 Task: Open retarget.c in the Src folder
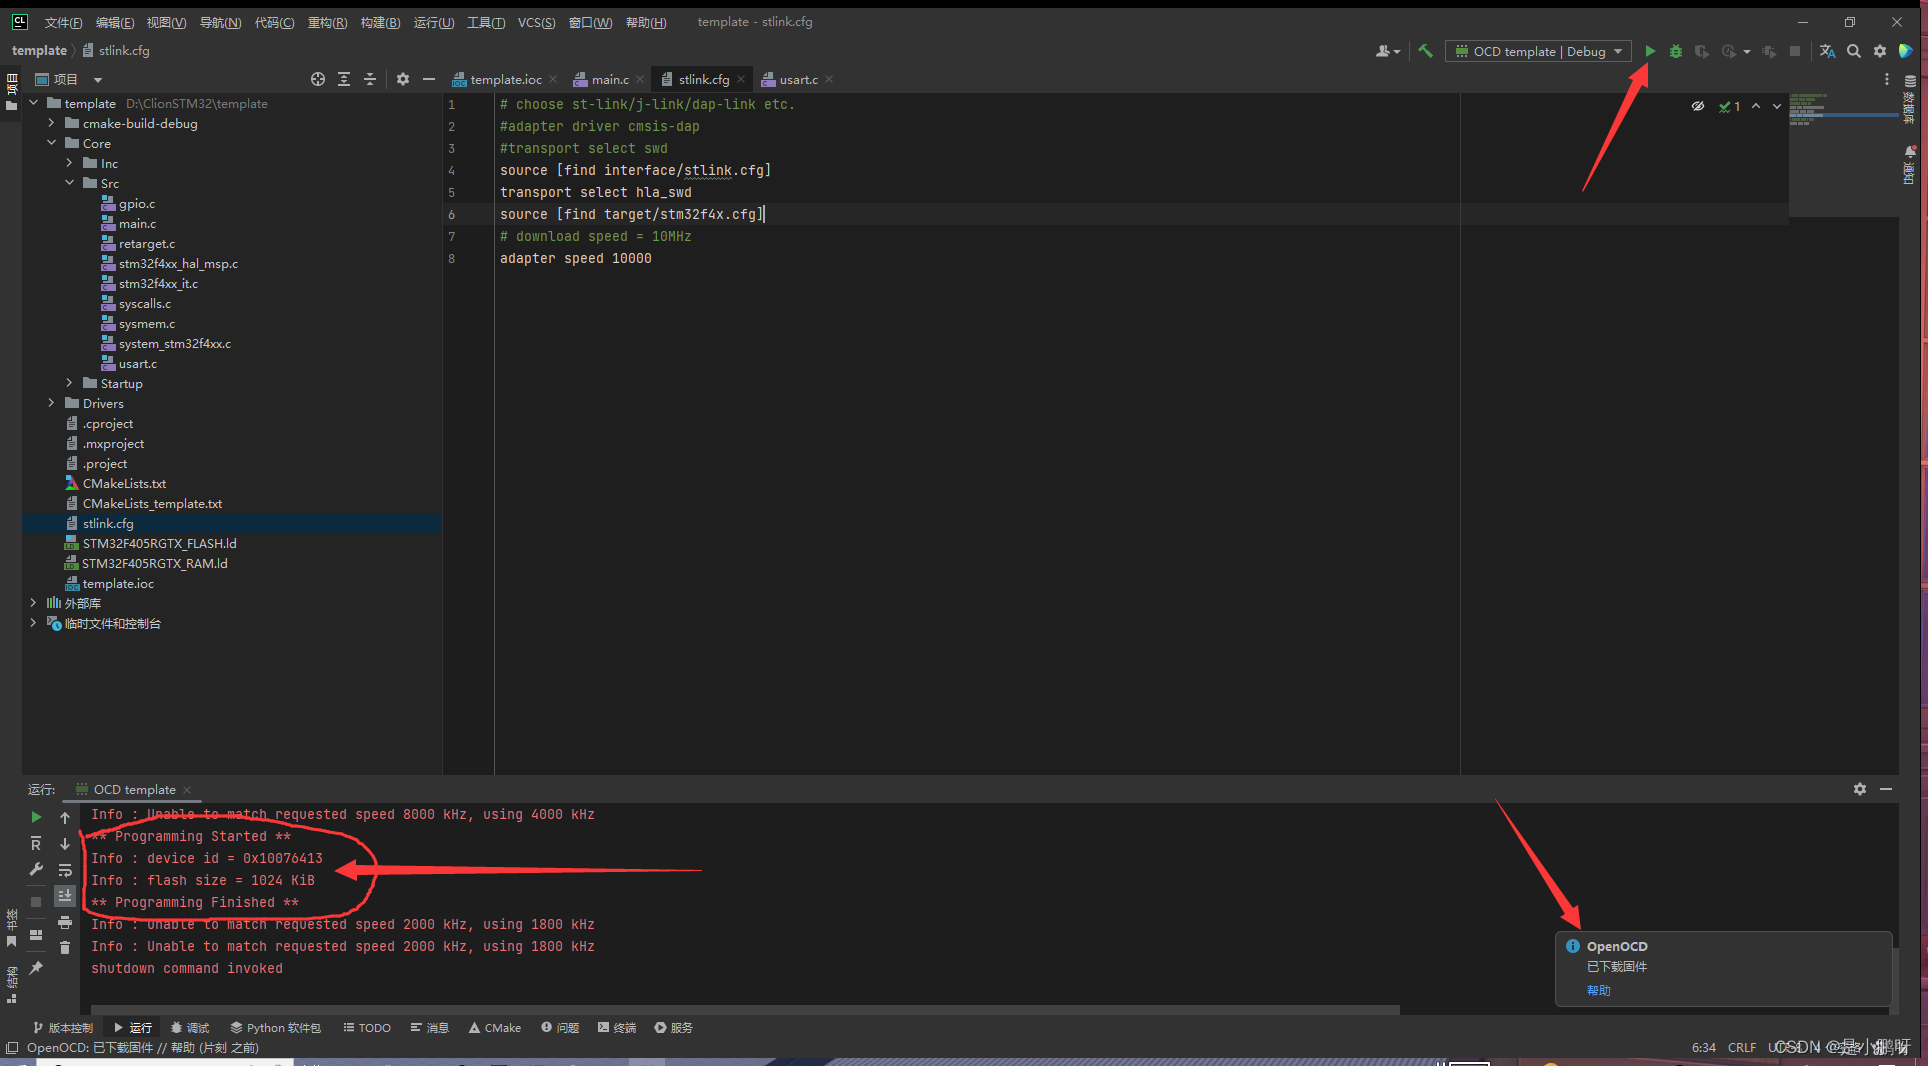point(146,243)
